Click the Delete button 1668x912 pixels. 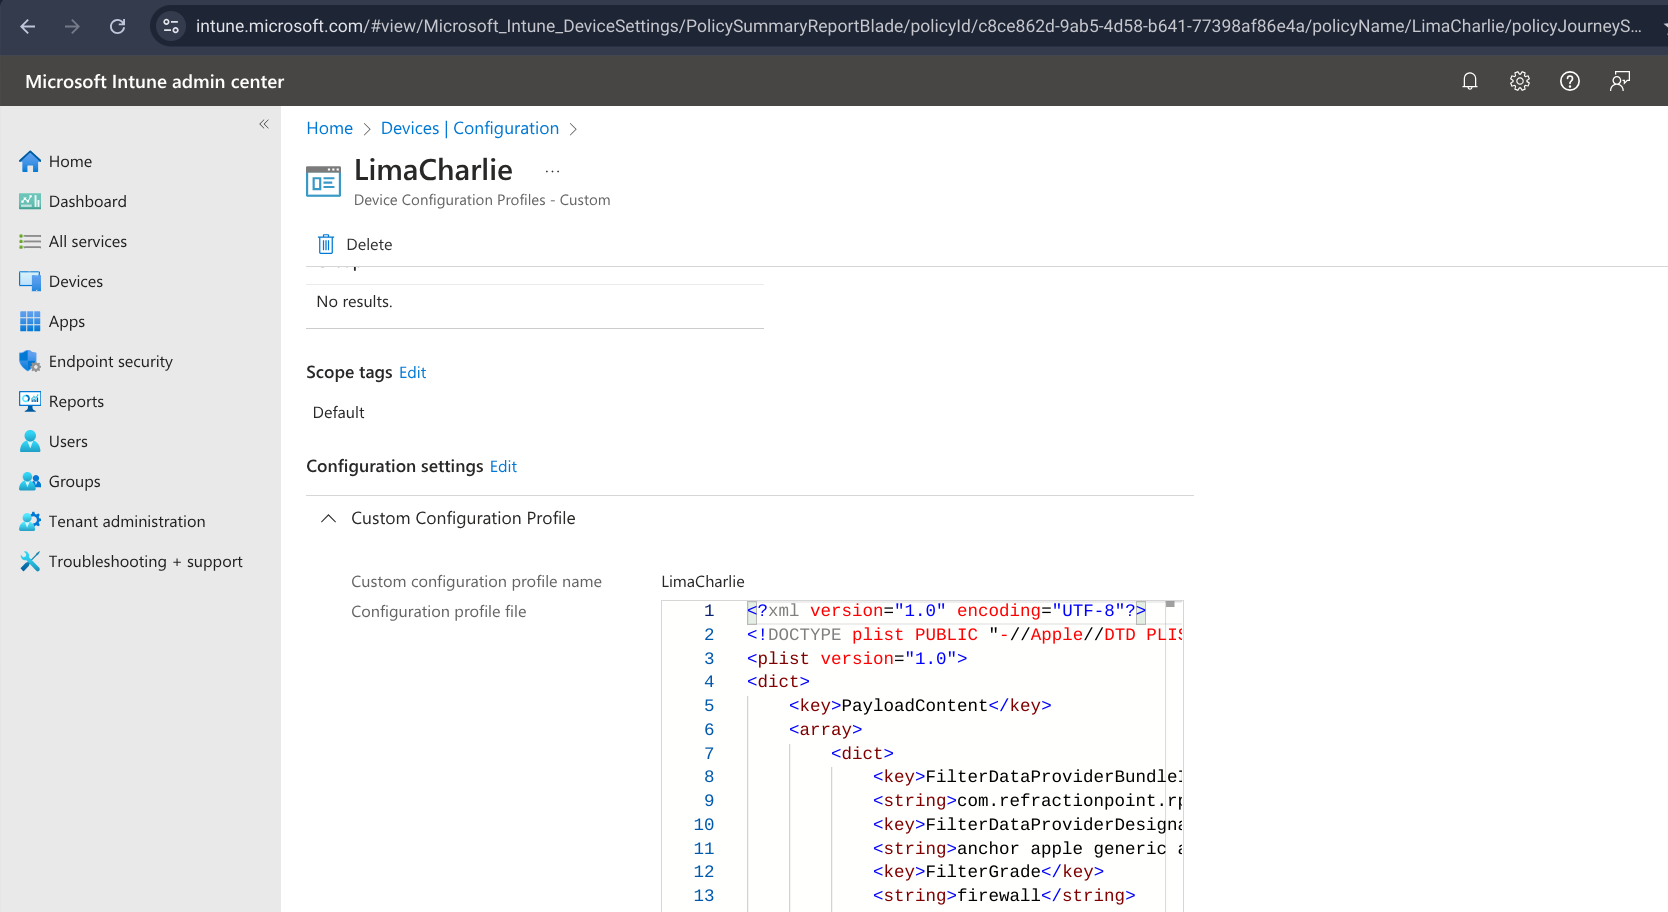367,244
